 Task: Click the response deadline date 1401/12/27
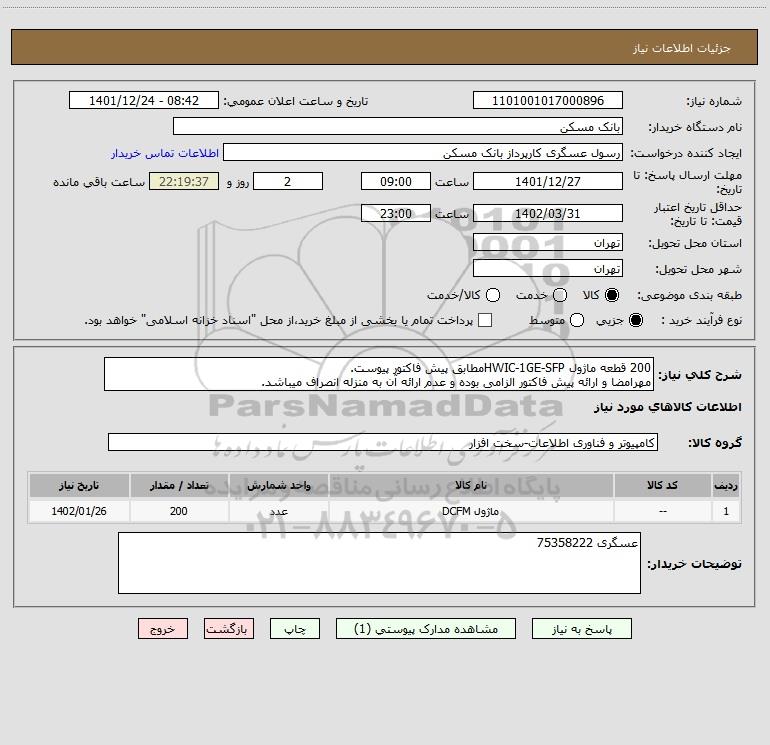pyautogui.click(x=548, y=181)
